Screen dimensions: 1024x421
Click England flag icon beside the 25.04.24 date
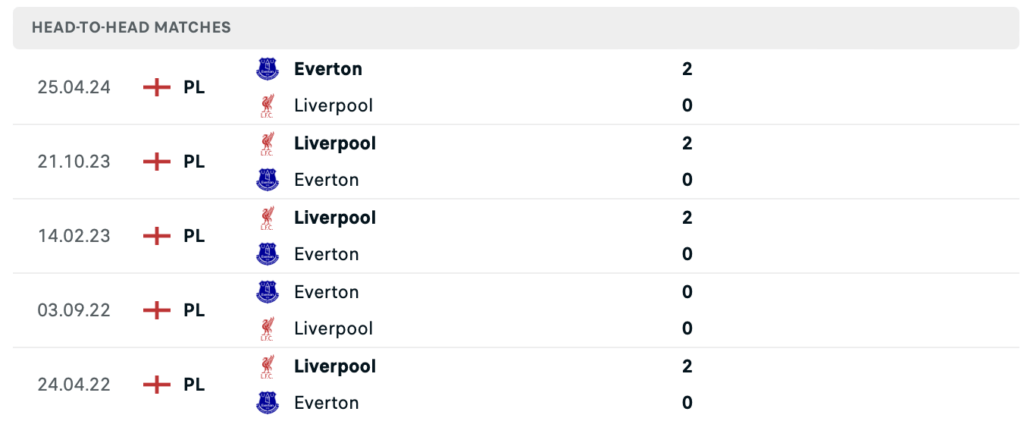pyautogui.click(x=157, y=87)
